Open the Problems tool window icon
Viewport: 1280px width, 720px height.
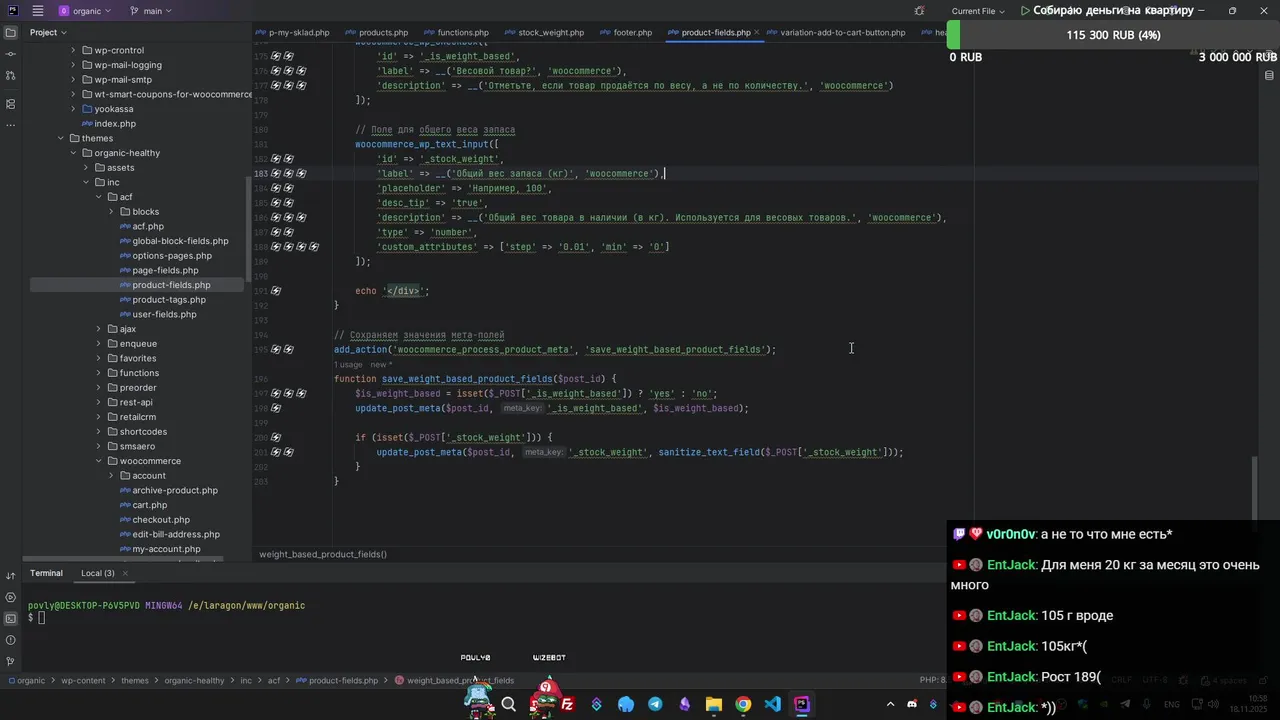coord(10,640)
